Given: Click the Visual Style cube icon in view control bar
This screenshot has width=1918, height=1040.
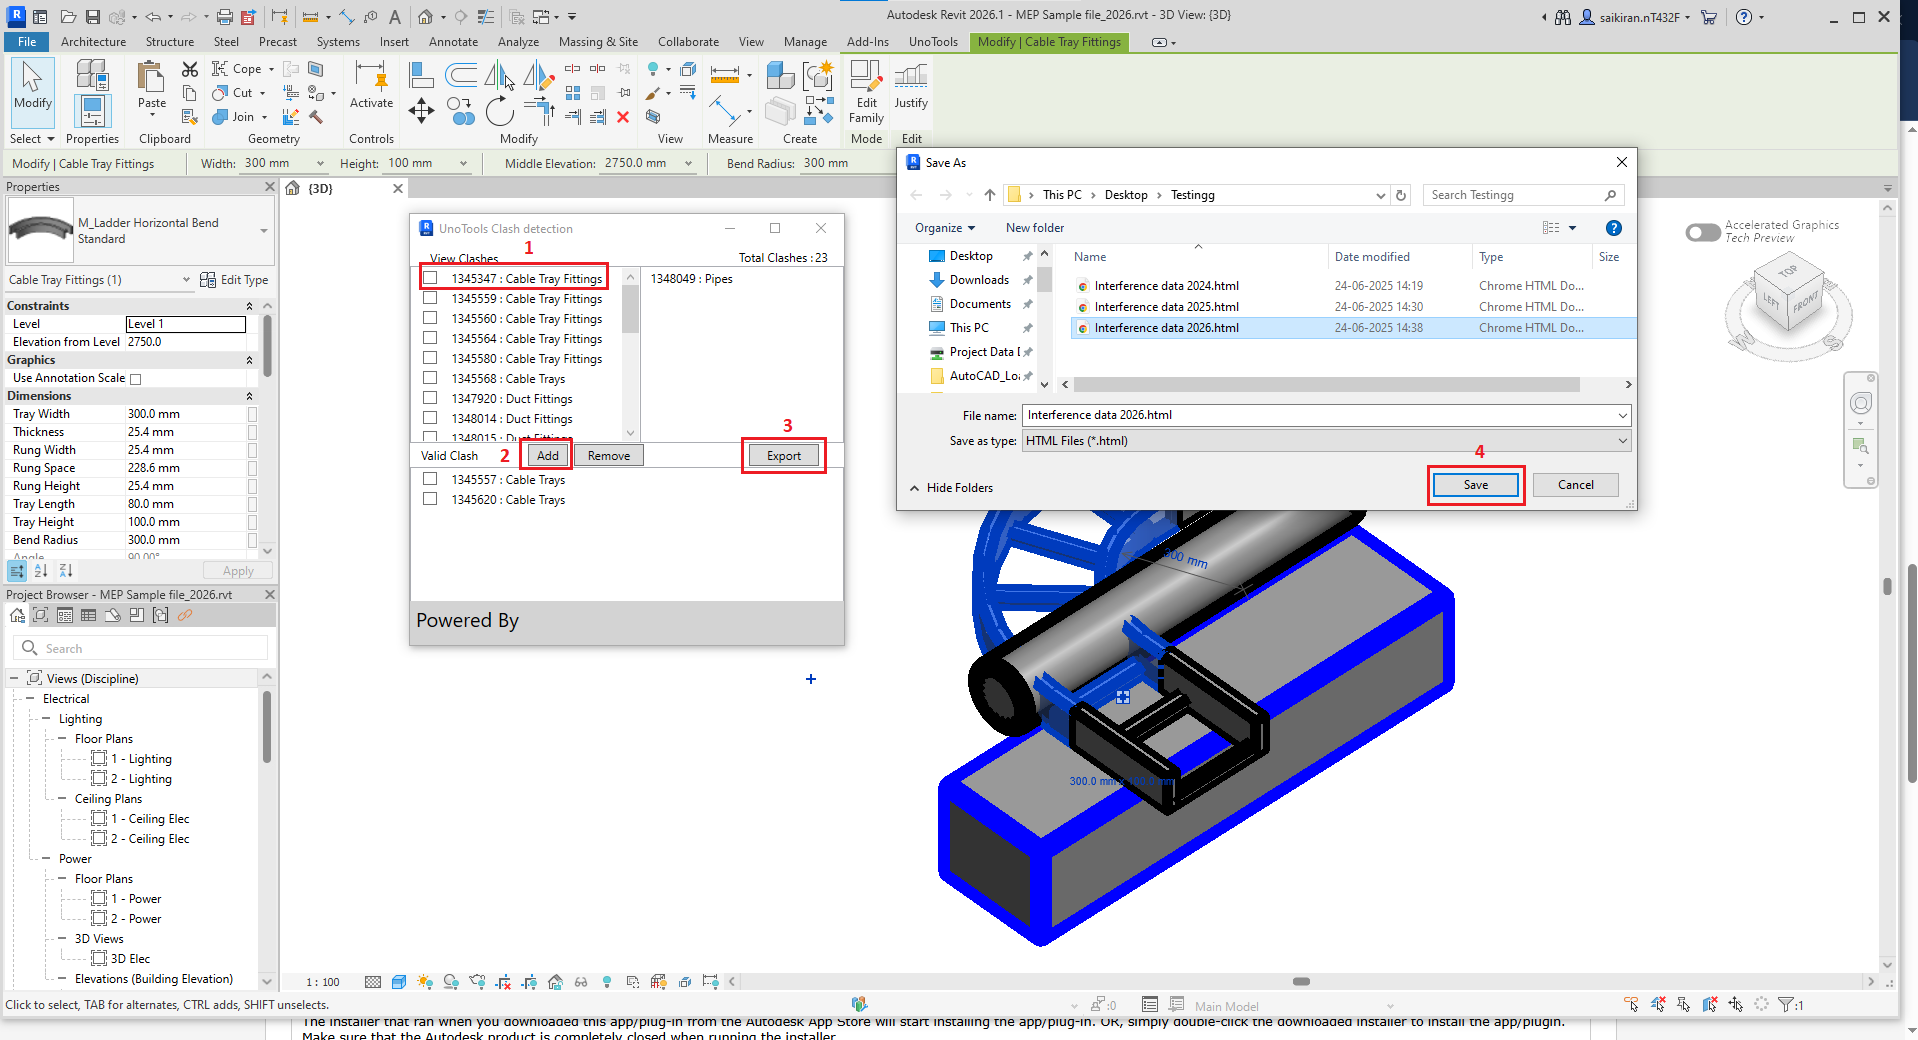Looking at the screenshot, I should [399, 982].
